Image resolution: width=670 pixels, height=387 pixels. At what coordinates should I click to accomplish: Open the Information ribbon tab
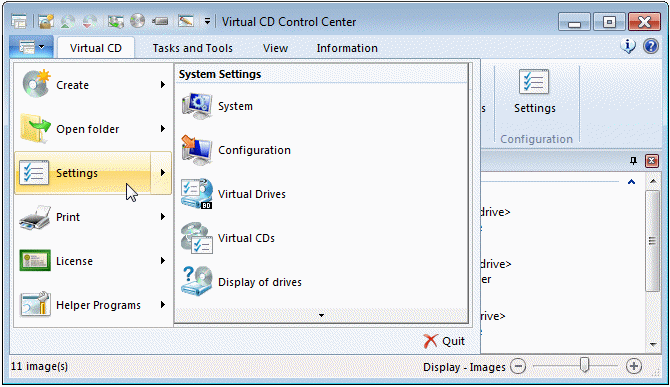pos(347,48)
